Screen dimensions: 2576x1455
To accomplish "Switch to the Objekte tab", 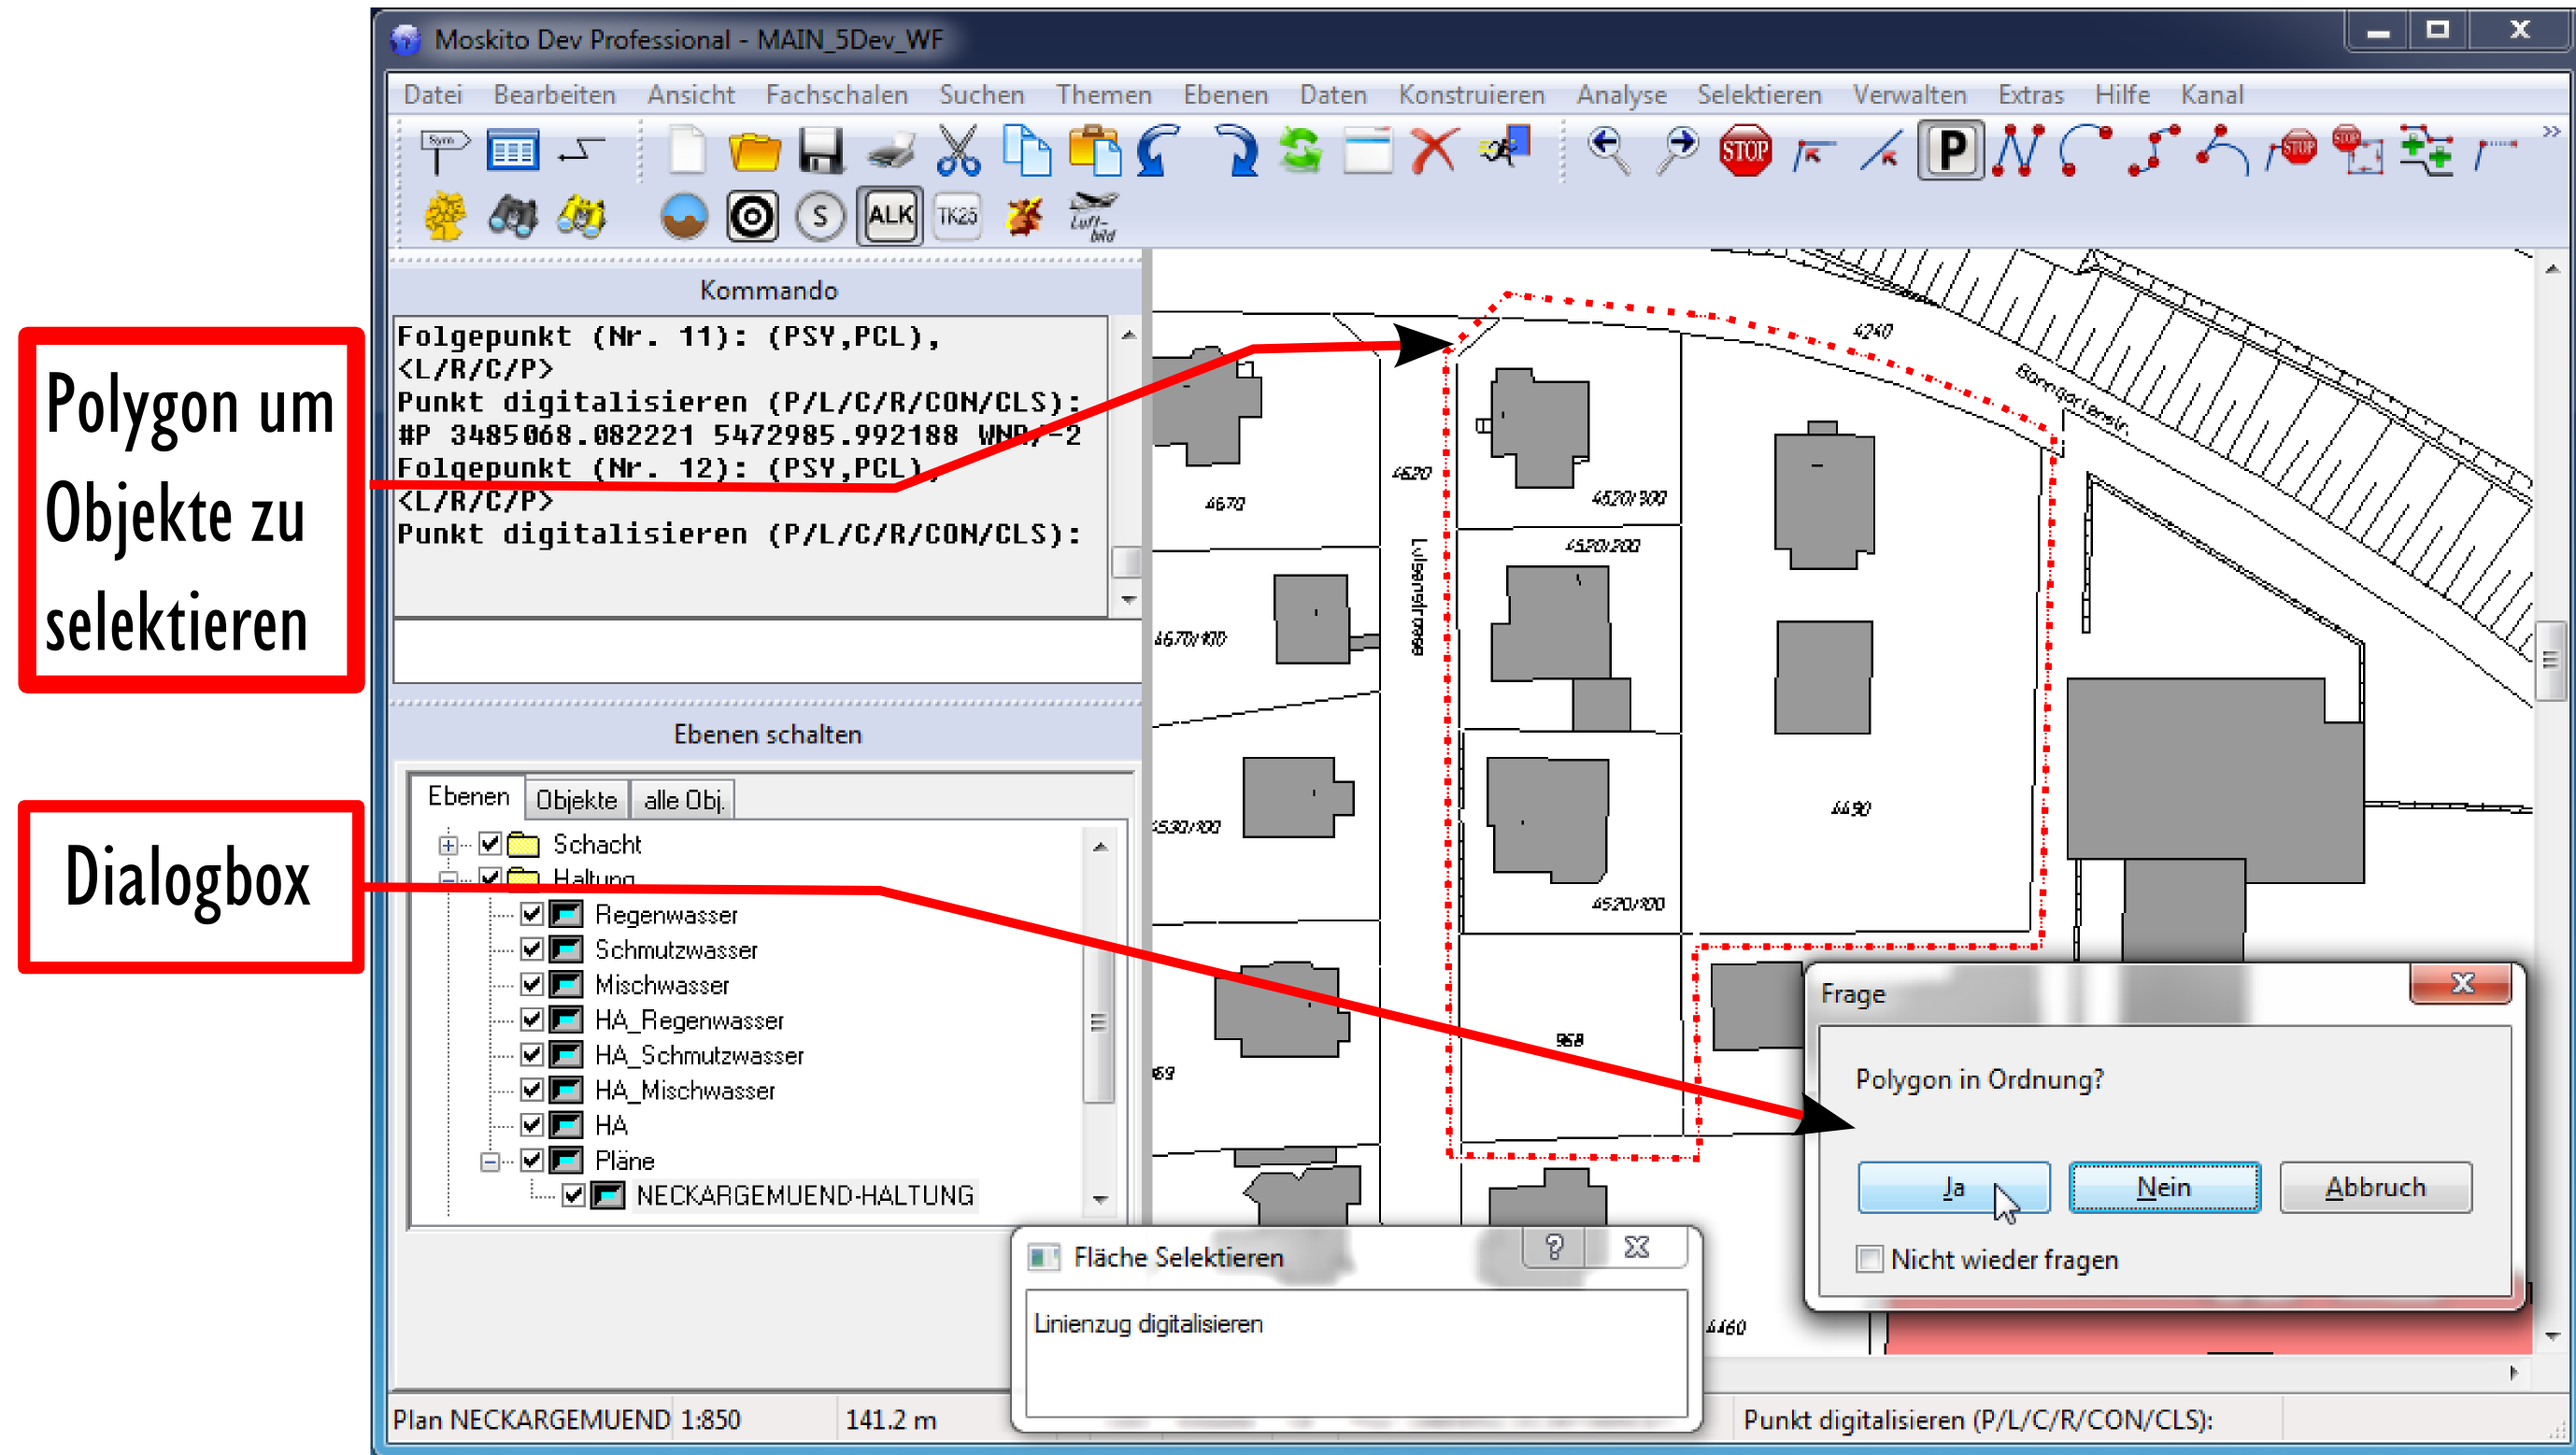I will [576, 800].
